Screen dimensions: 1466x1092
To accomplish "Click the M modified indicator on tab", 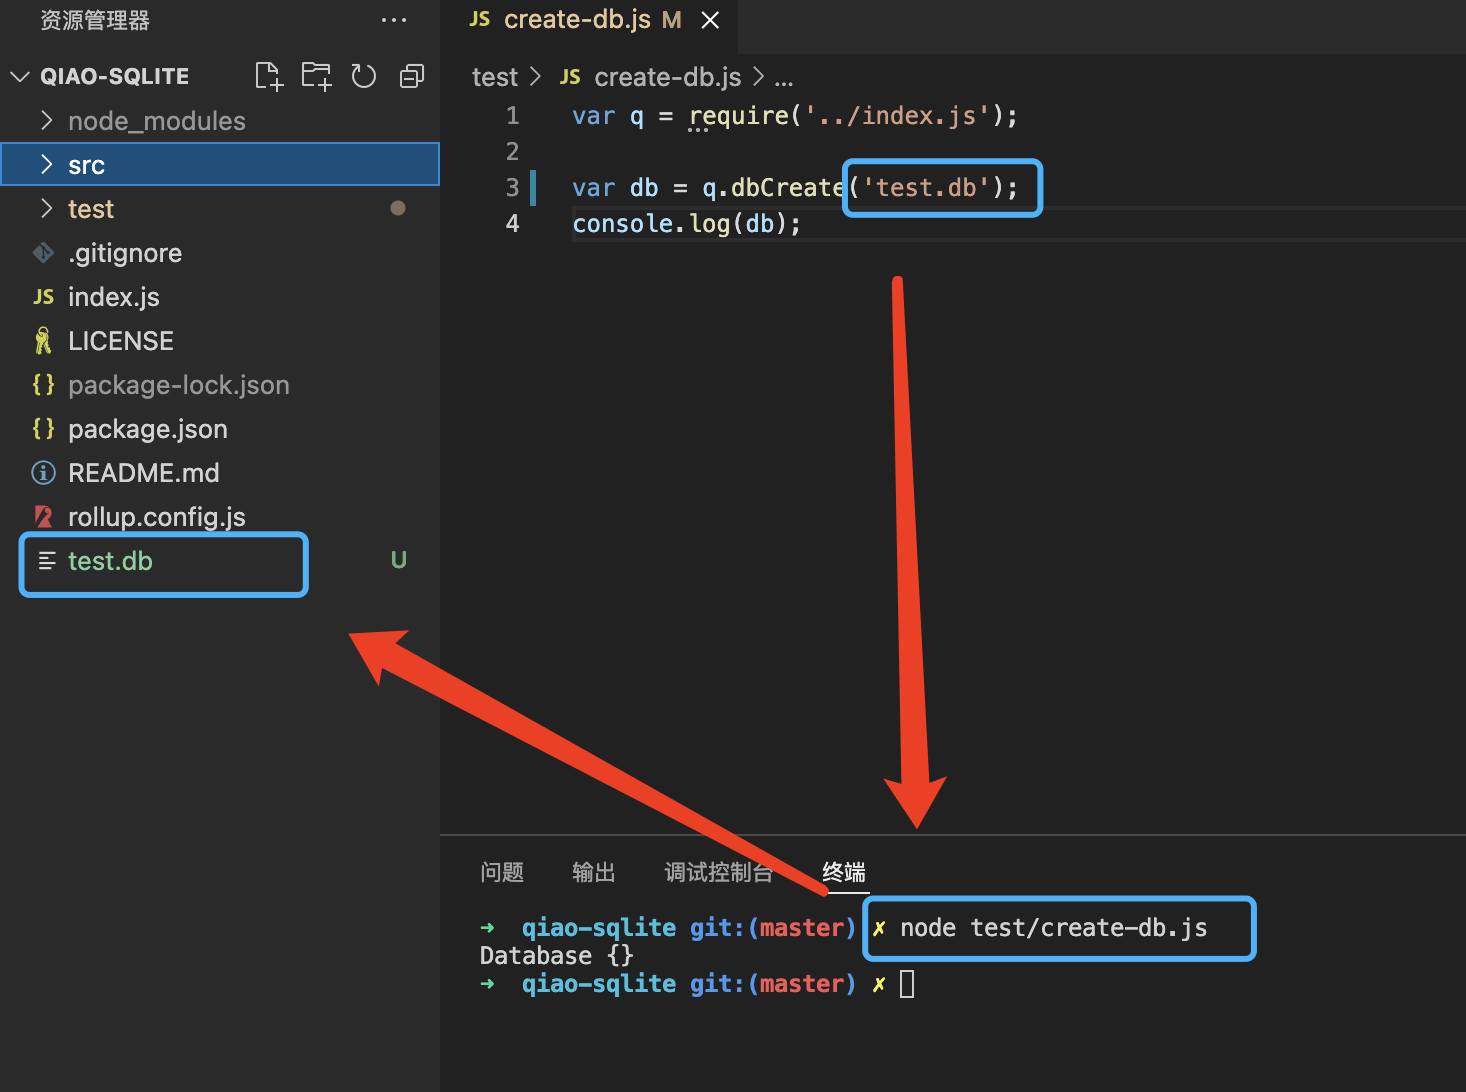I will 671,20.
